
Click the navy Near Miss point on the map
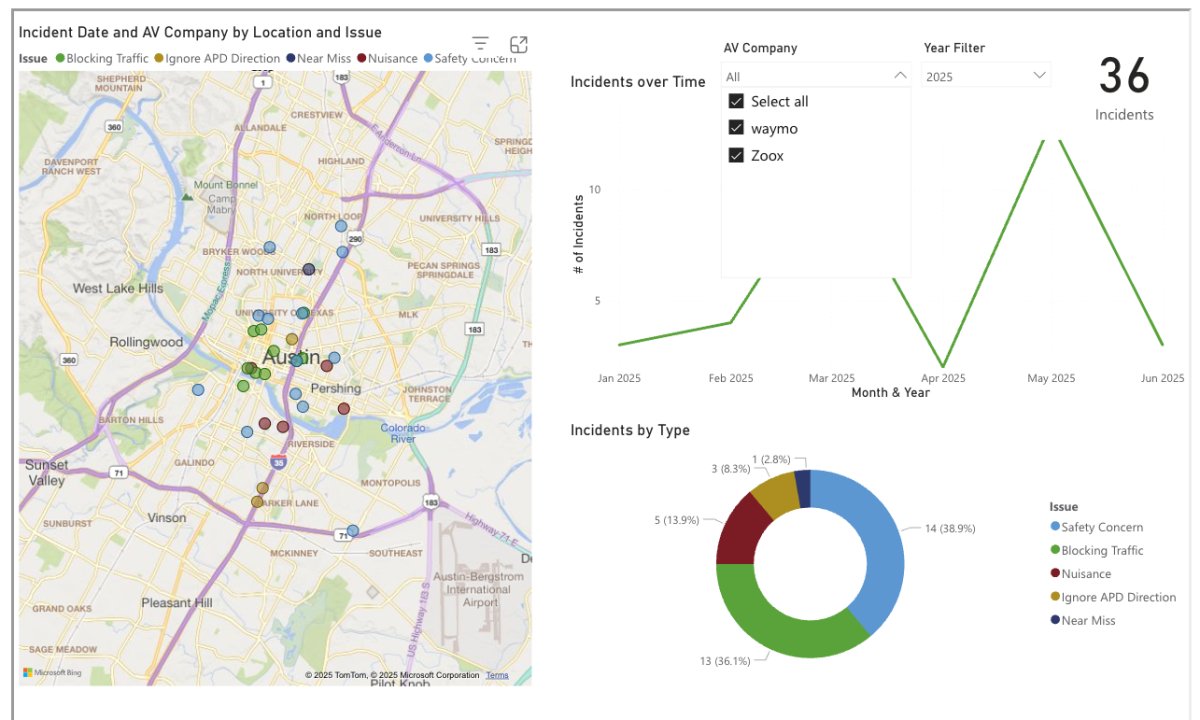[x=309, y=269]
